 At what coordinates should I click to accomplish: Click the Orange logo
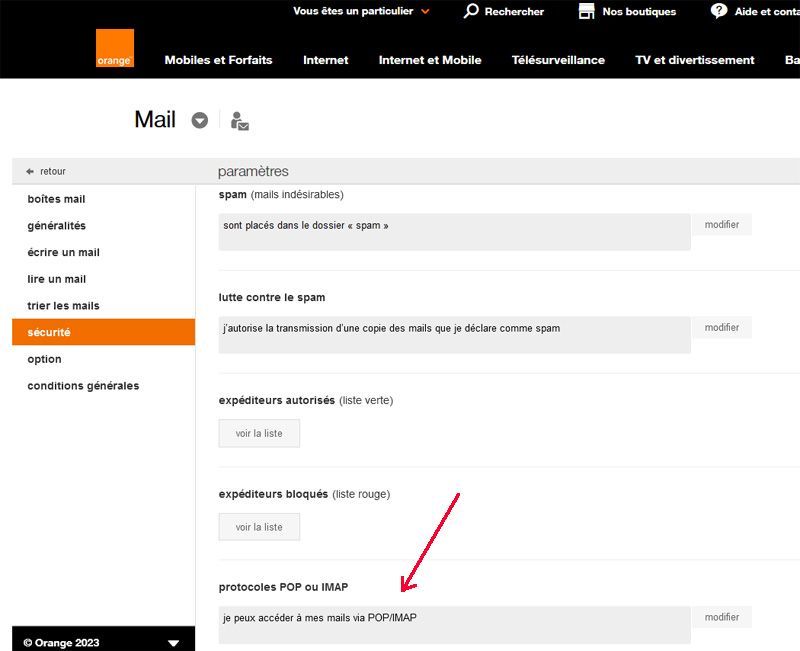[115, 49]
